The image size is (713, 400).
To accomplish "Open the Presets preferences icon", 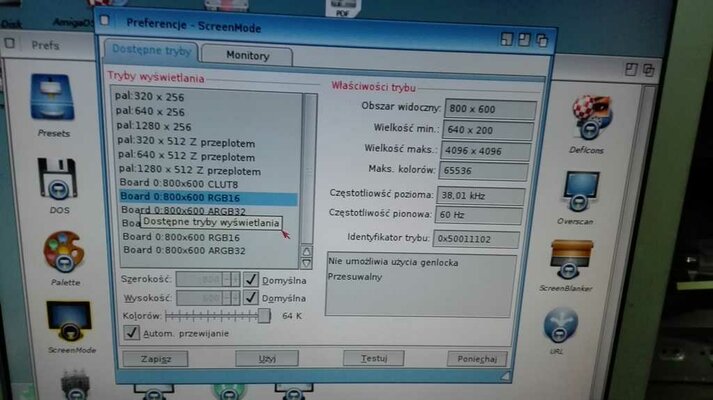I will click(x=52, y=104).
